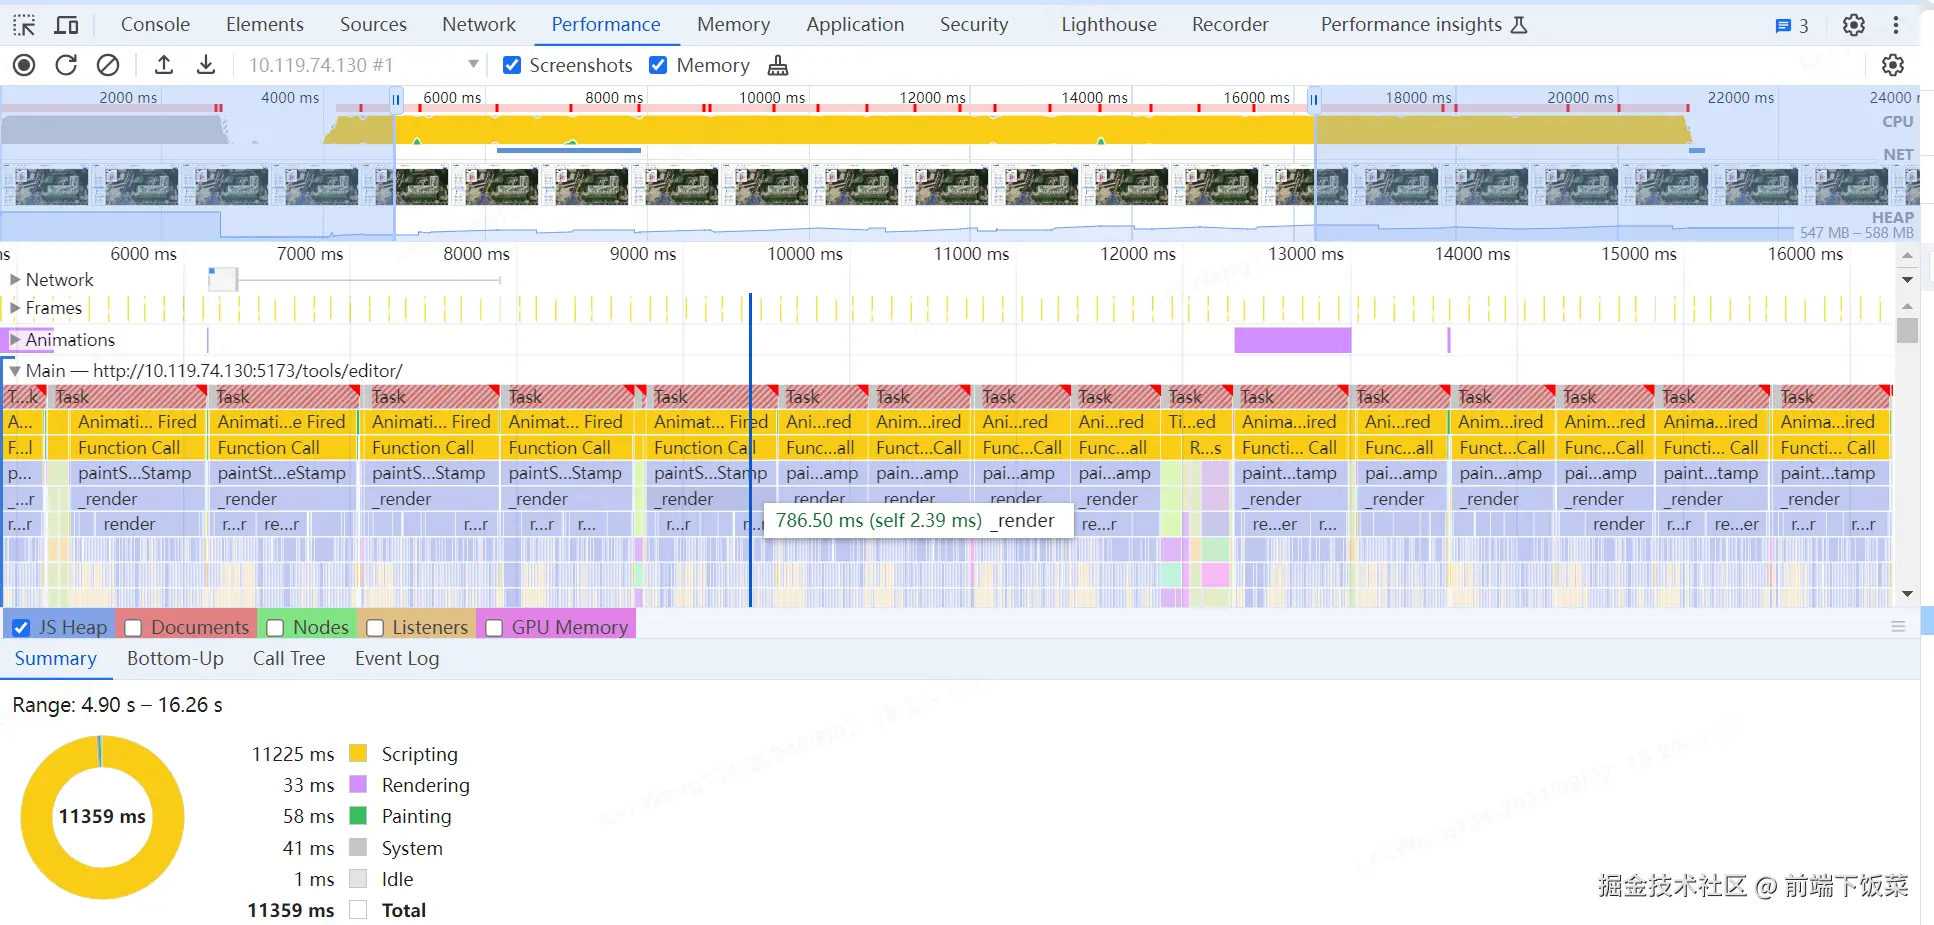Open capture settings gear in Performance toolbar
Viewport: 1934px width, 925px height.
pos(1892,65)
